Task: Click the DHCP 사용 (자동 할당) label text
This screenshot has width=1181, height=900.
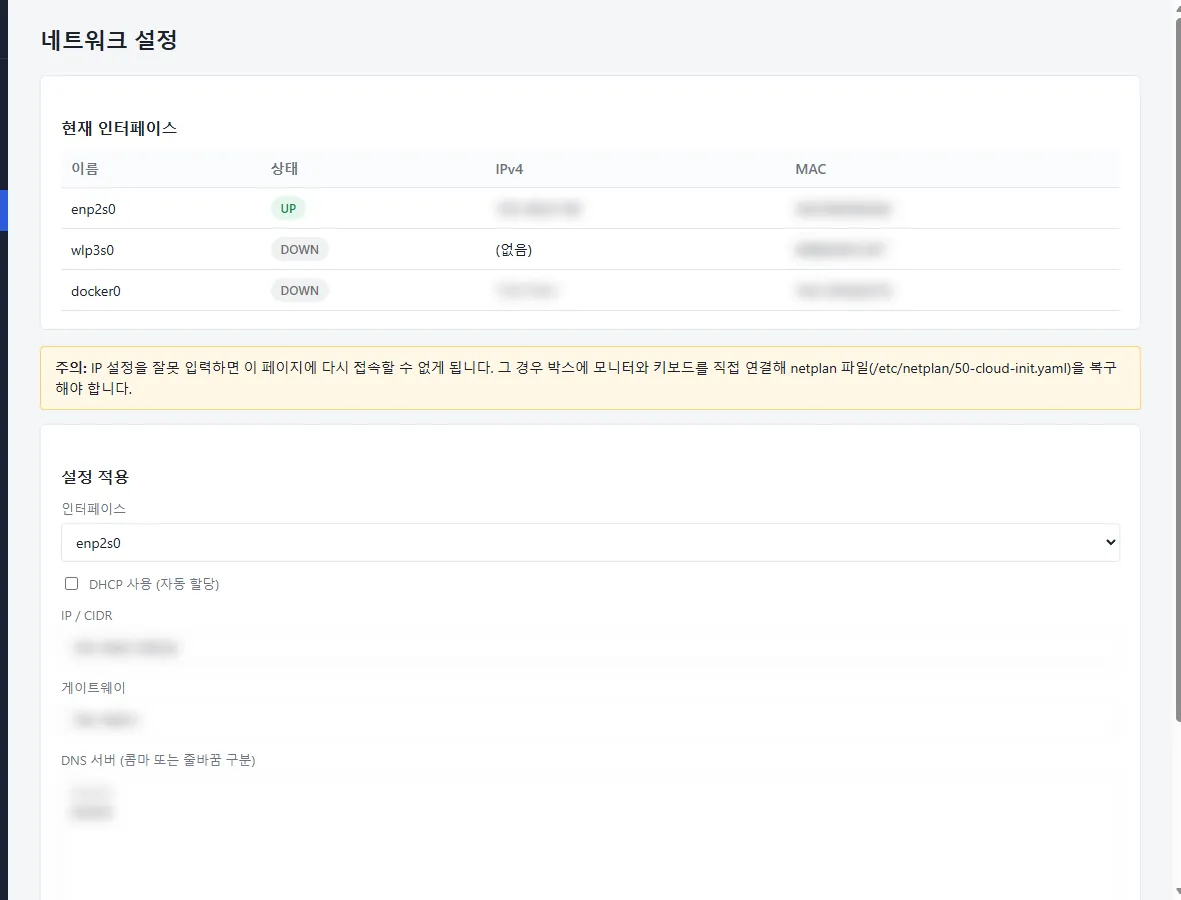Action: (154, 584)
